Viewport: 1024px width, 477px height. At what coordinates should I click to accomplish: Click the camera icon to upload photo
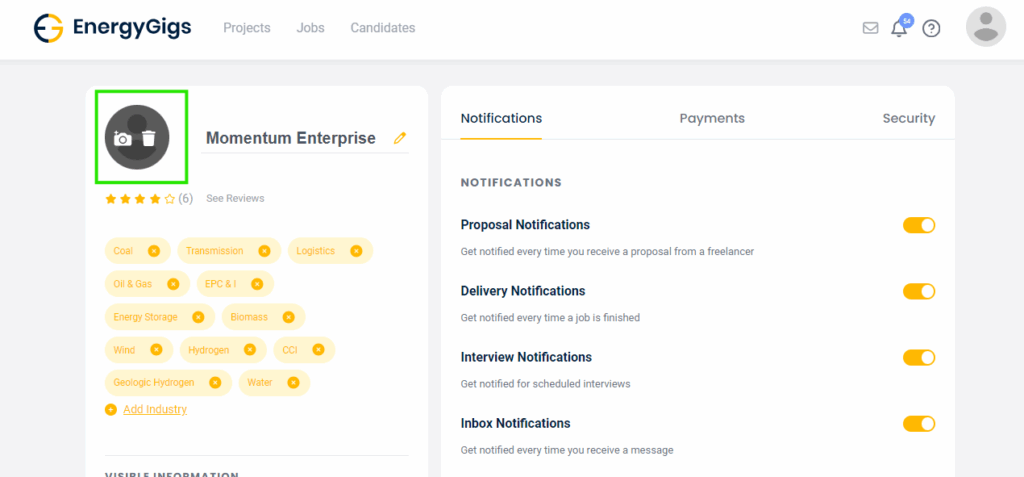point(123,139)
